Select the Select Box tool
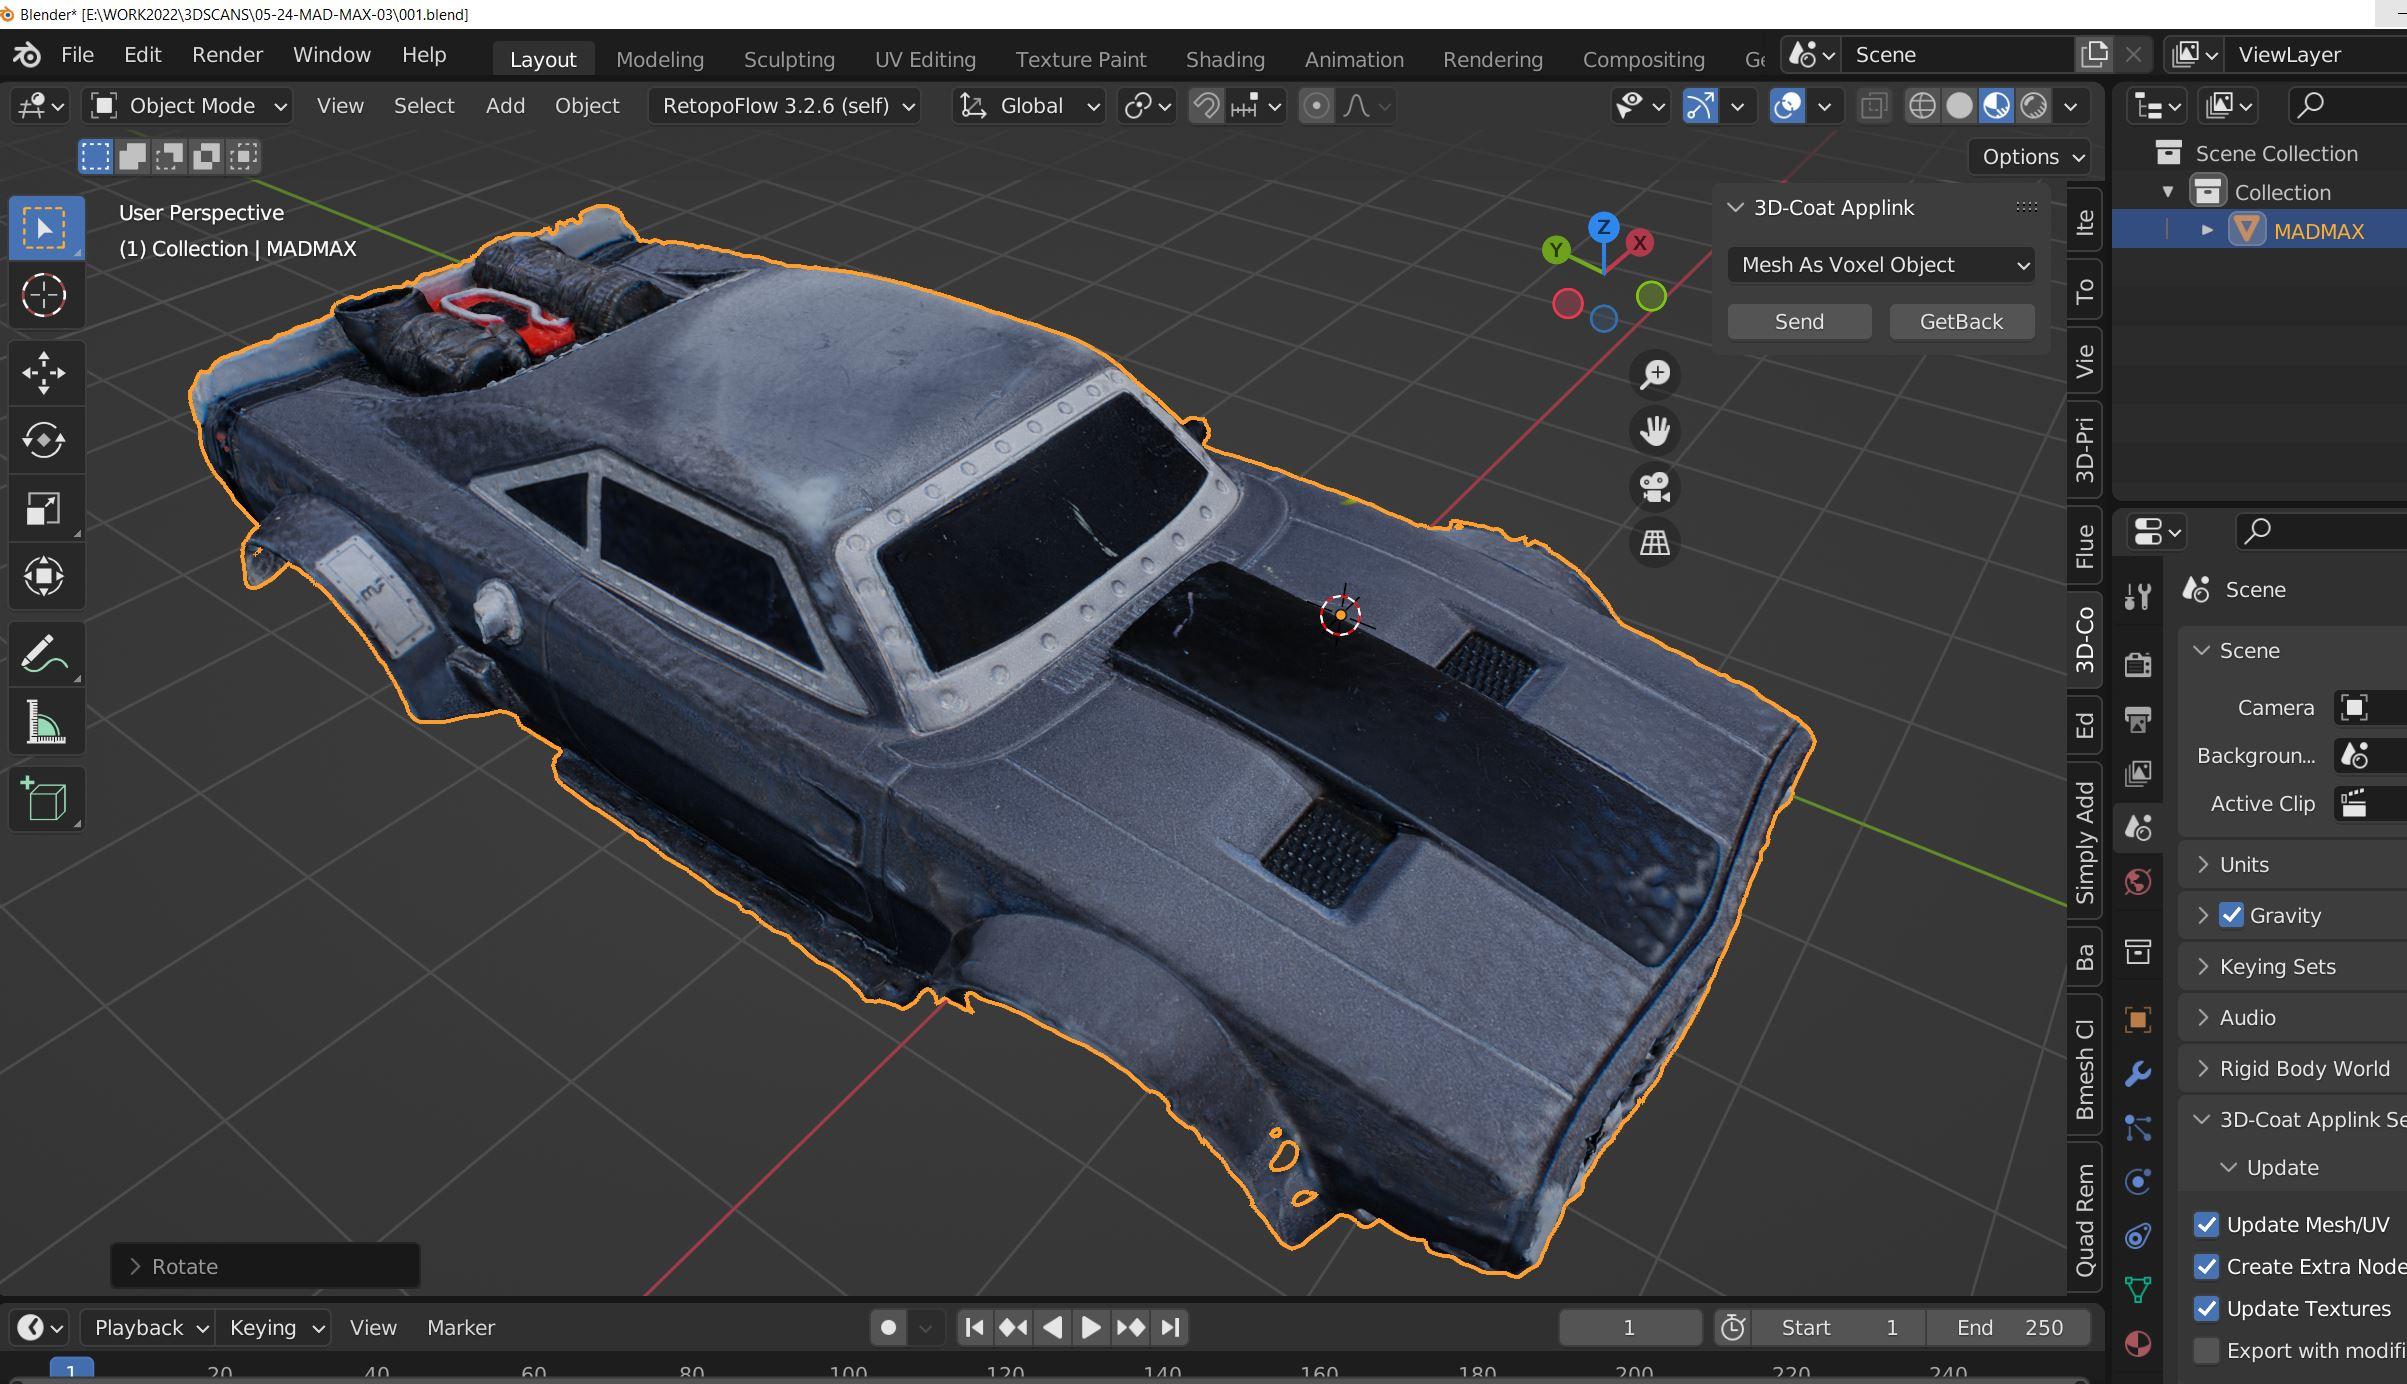The height and width of the screenshot is (1384, 2407). [x=45, y=229]
